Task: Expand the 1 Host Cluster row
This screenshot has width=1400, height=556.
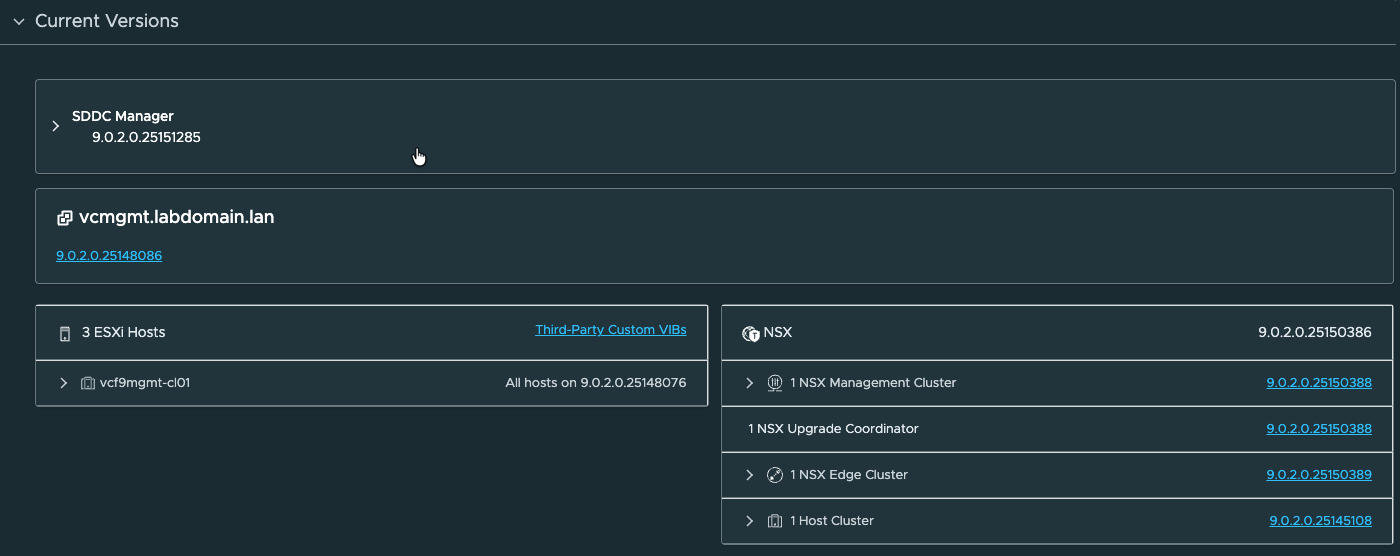Action: (x=749, y=521)
